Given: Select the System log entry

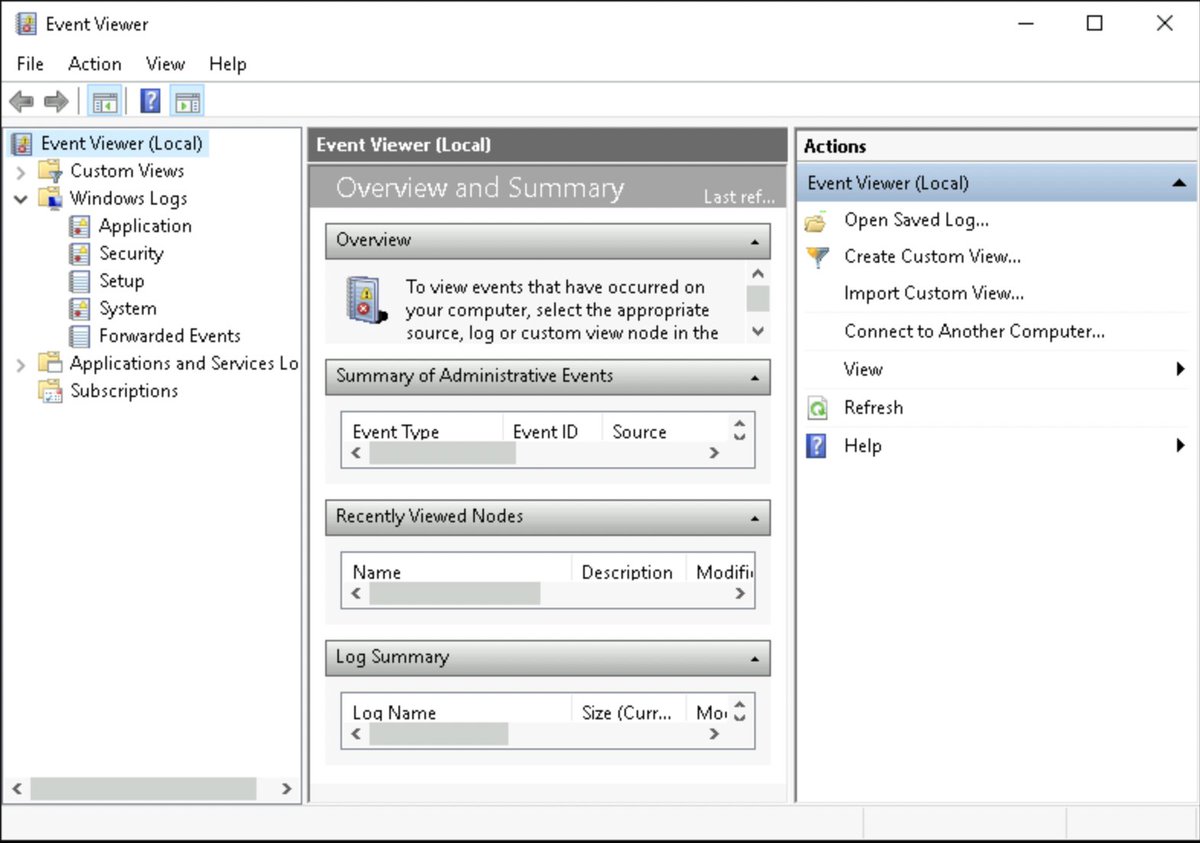Looking at the screenshot, I should (x=127, y=309).
